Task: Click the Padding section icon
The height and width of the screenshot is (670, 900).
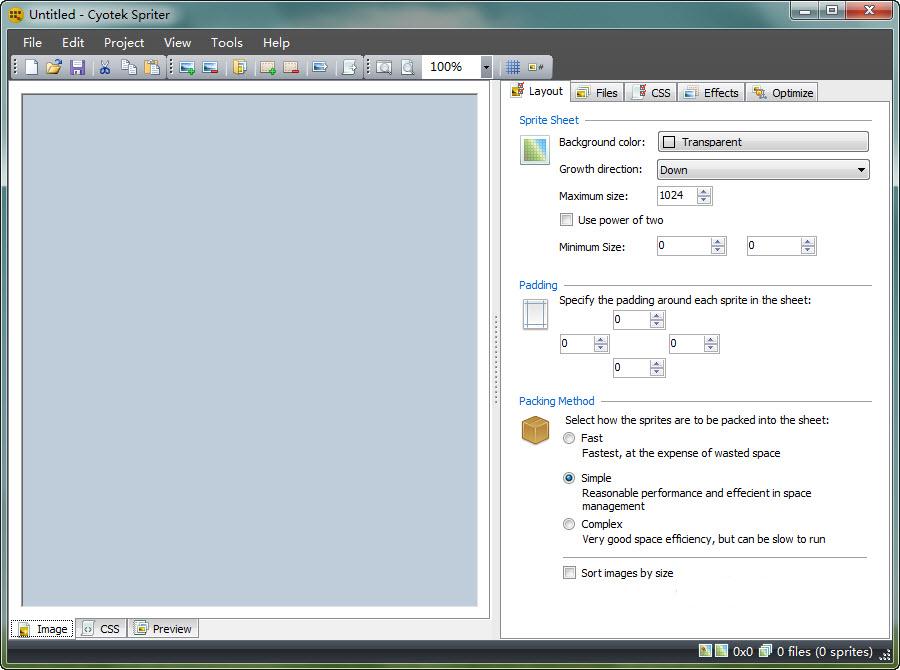Action: pos(535,315)
